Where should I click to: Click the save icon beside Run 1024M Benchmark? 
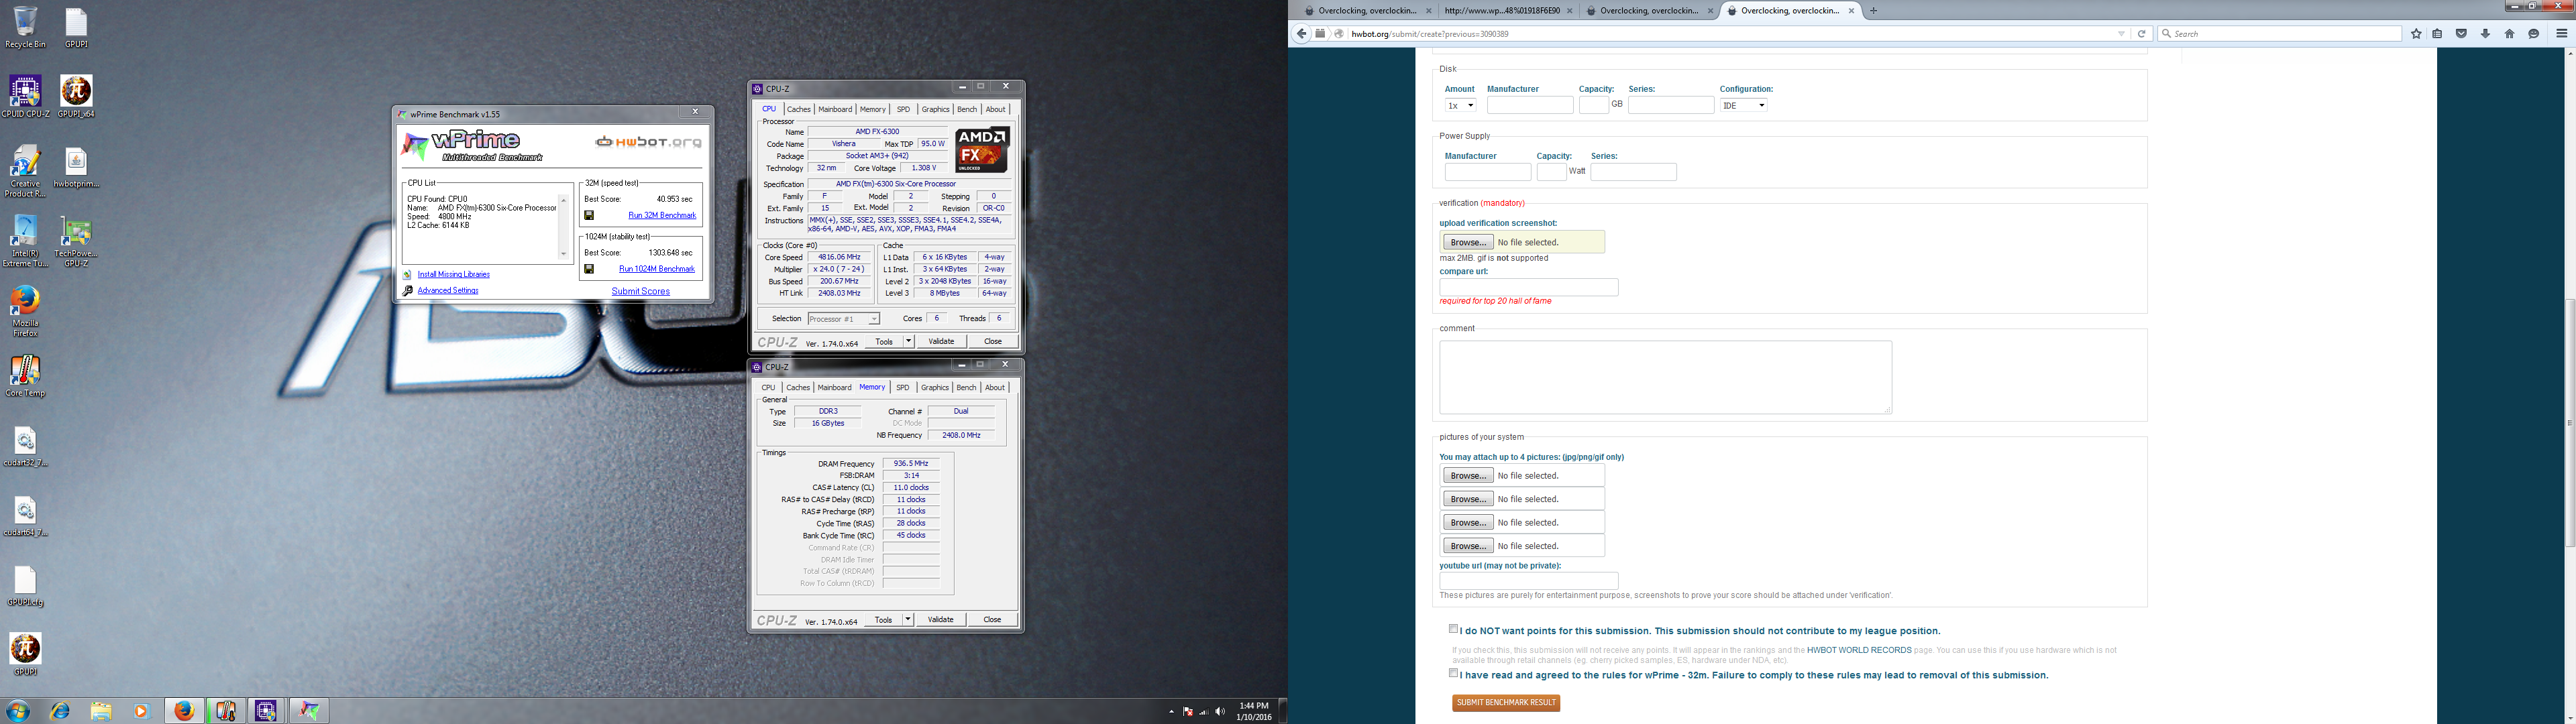click(589, 269)
